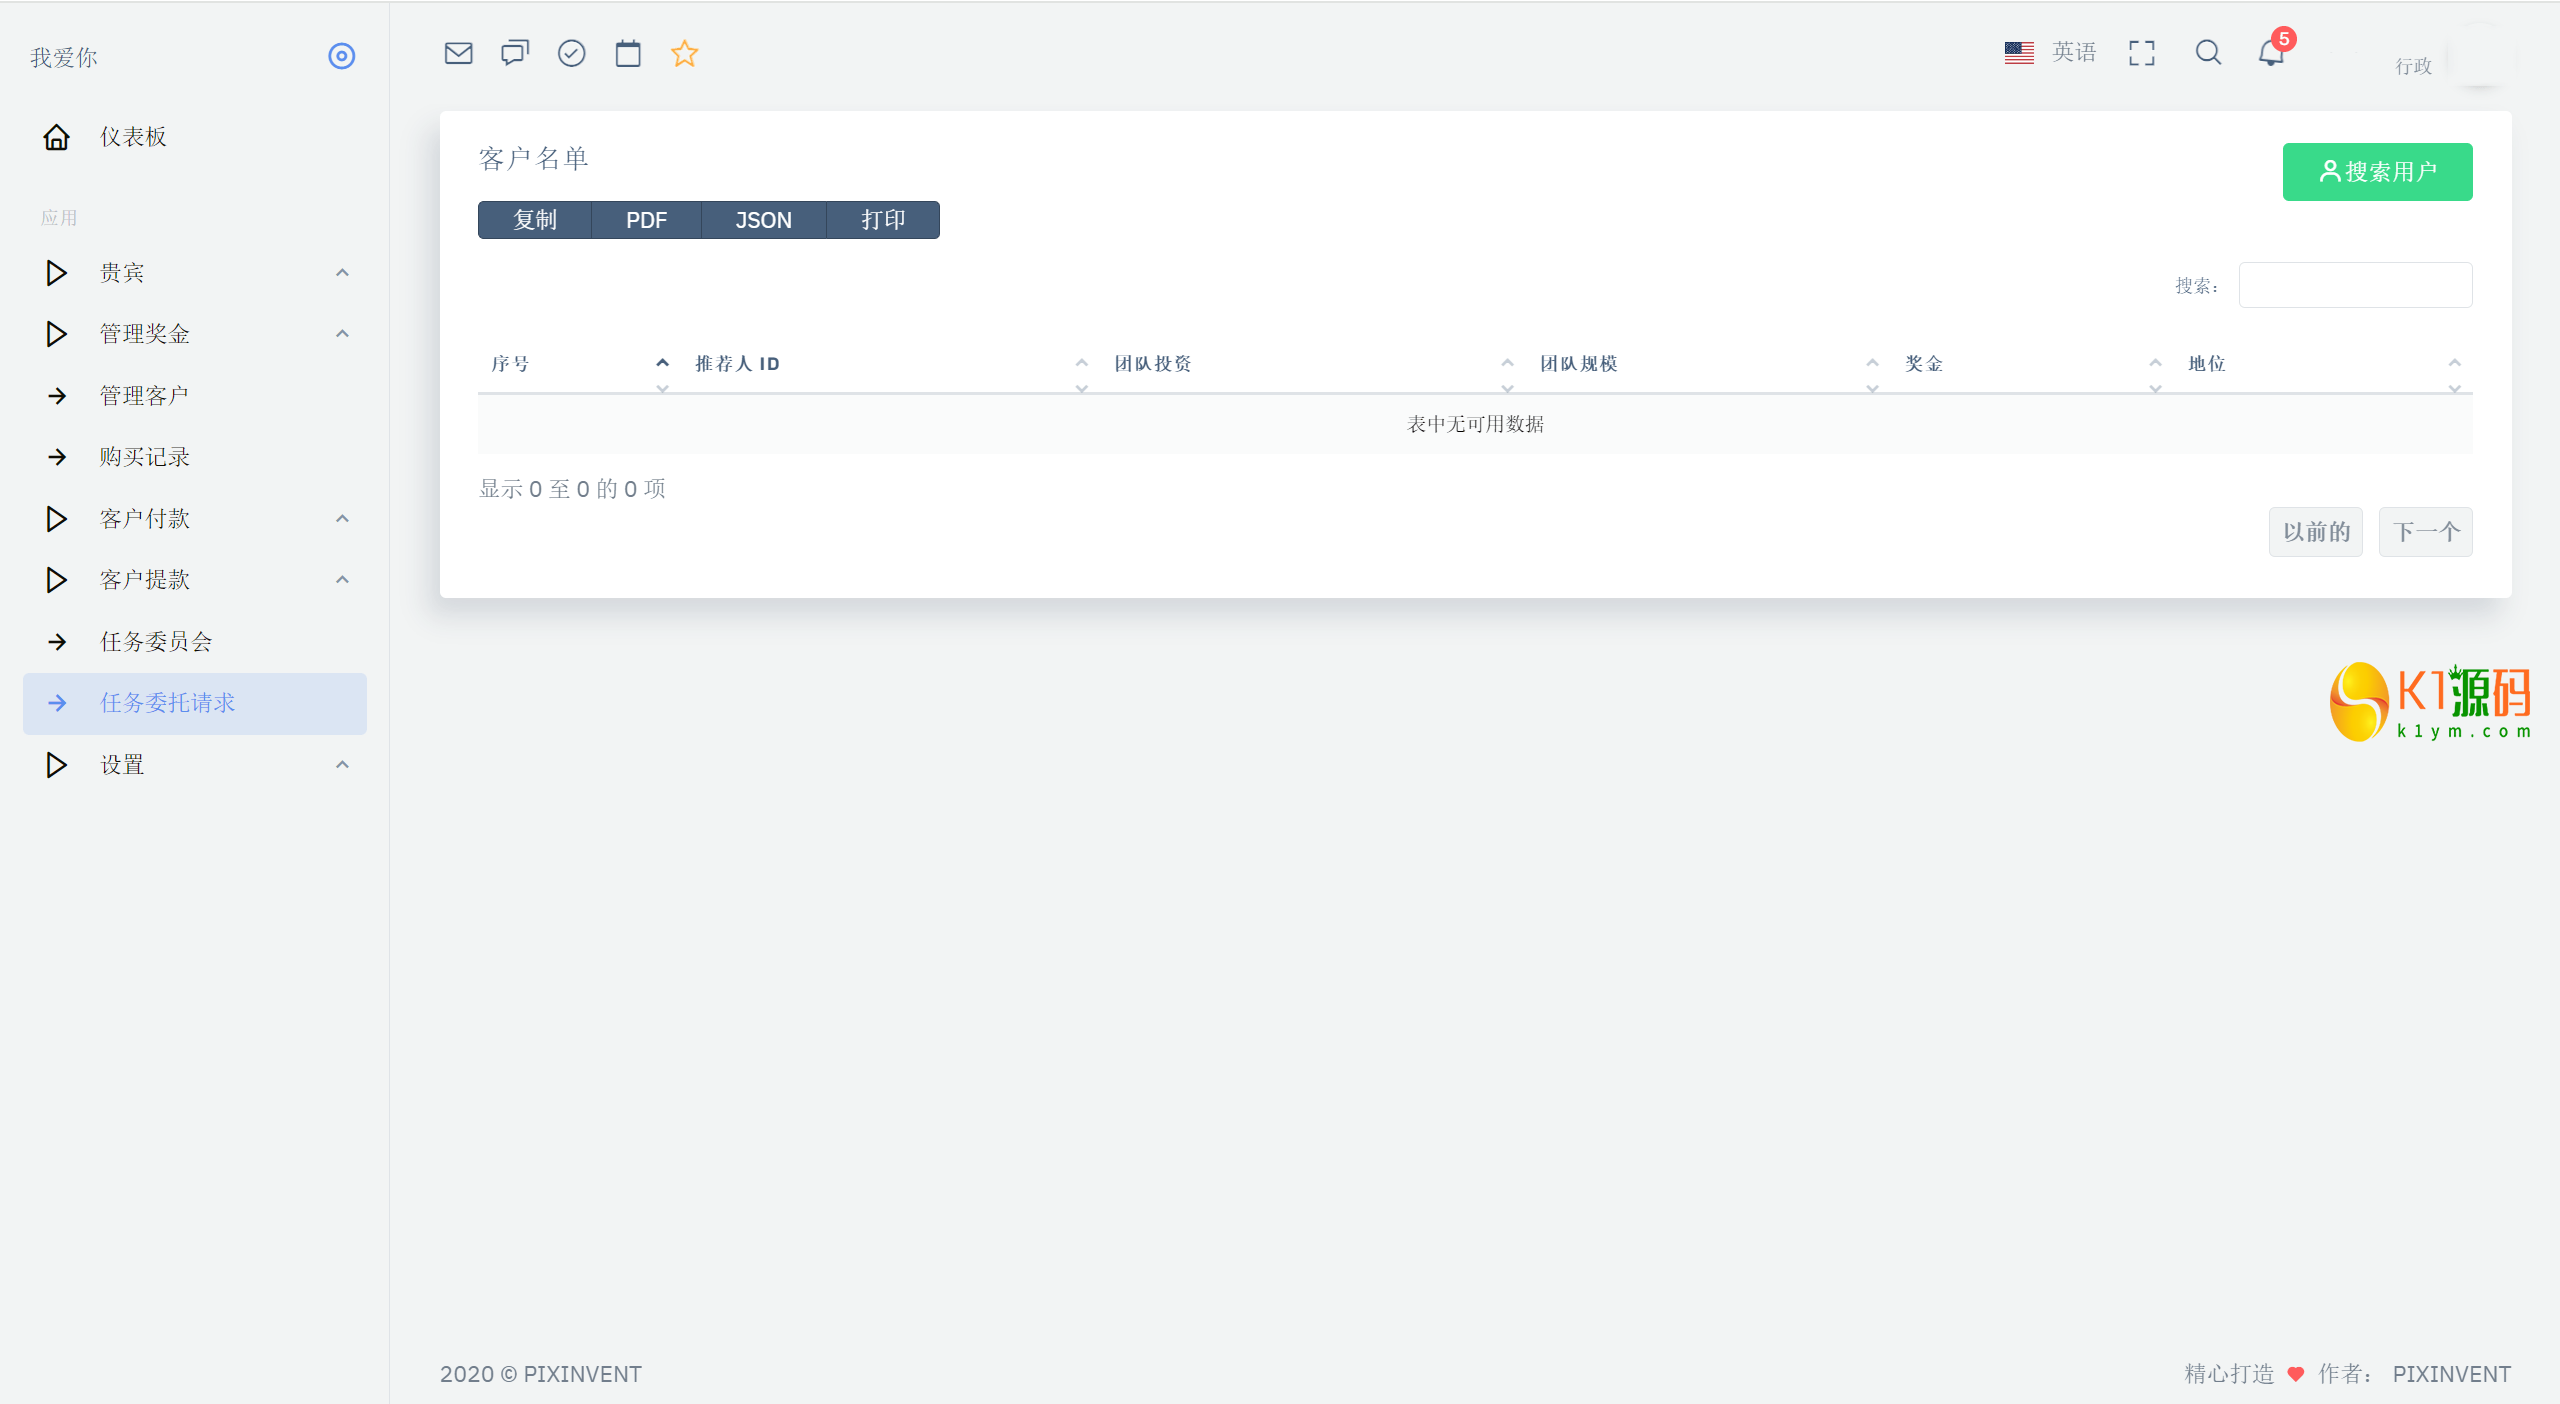Image resolution: width=2560 pixels, height=1404 pixels.
Task: Sort by 团队规模 column arrows
Action: click(1872, 375)
